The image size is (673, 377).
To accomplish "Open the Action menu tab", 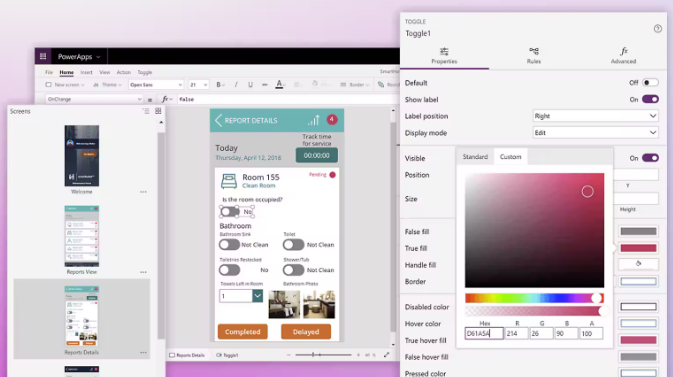I will click(x=124, y=72).
